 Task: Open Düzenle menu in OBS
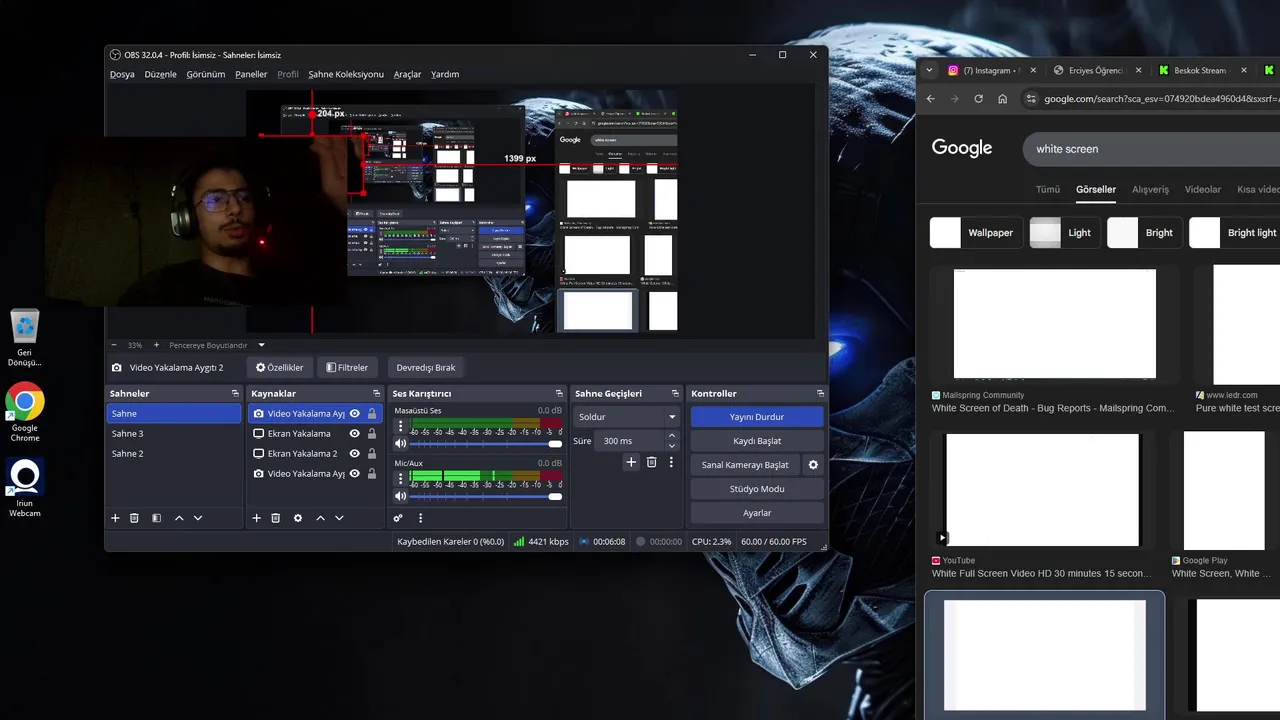tap(160, 74)
